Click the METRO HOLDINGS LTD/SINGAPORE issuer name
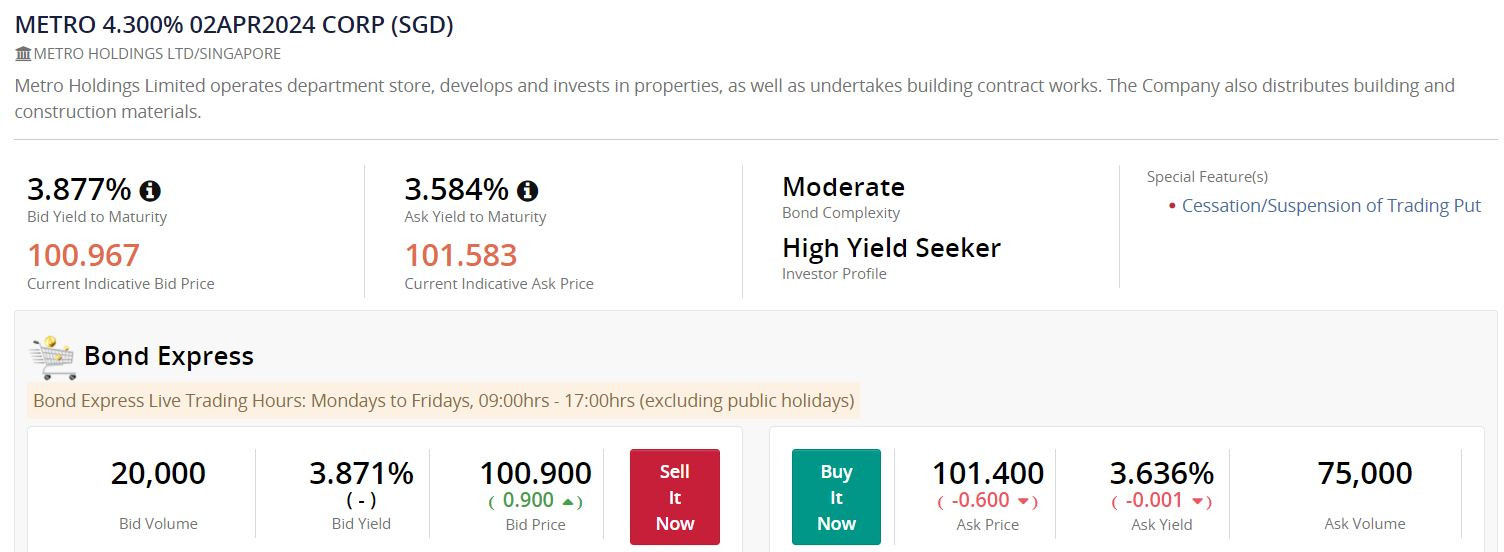This screenshot has width=1504, height=552. [x=157, y=54]
